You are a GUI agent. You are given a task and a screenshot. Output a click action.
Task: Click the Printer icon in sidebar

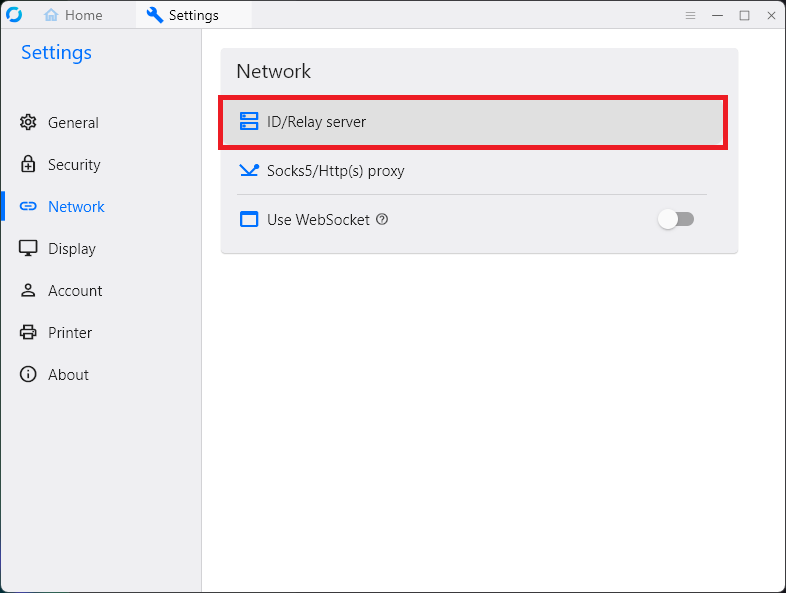pyautogui.click(x=28, y=333)
